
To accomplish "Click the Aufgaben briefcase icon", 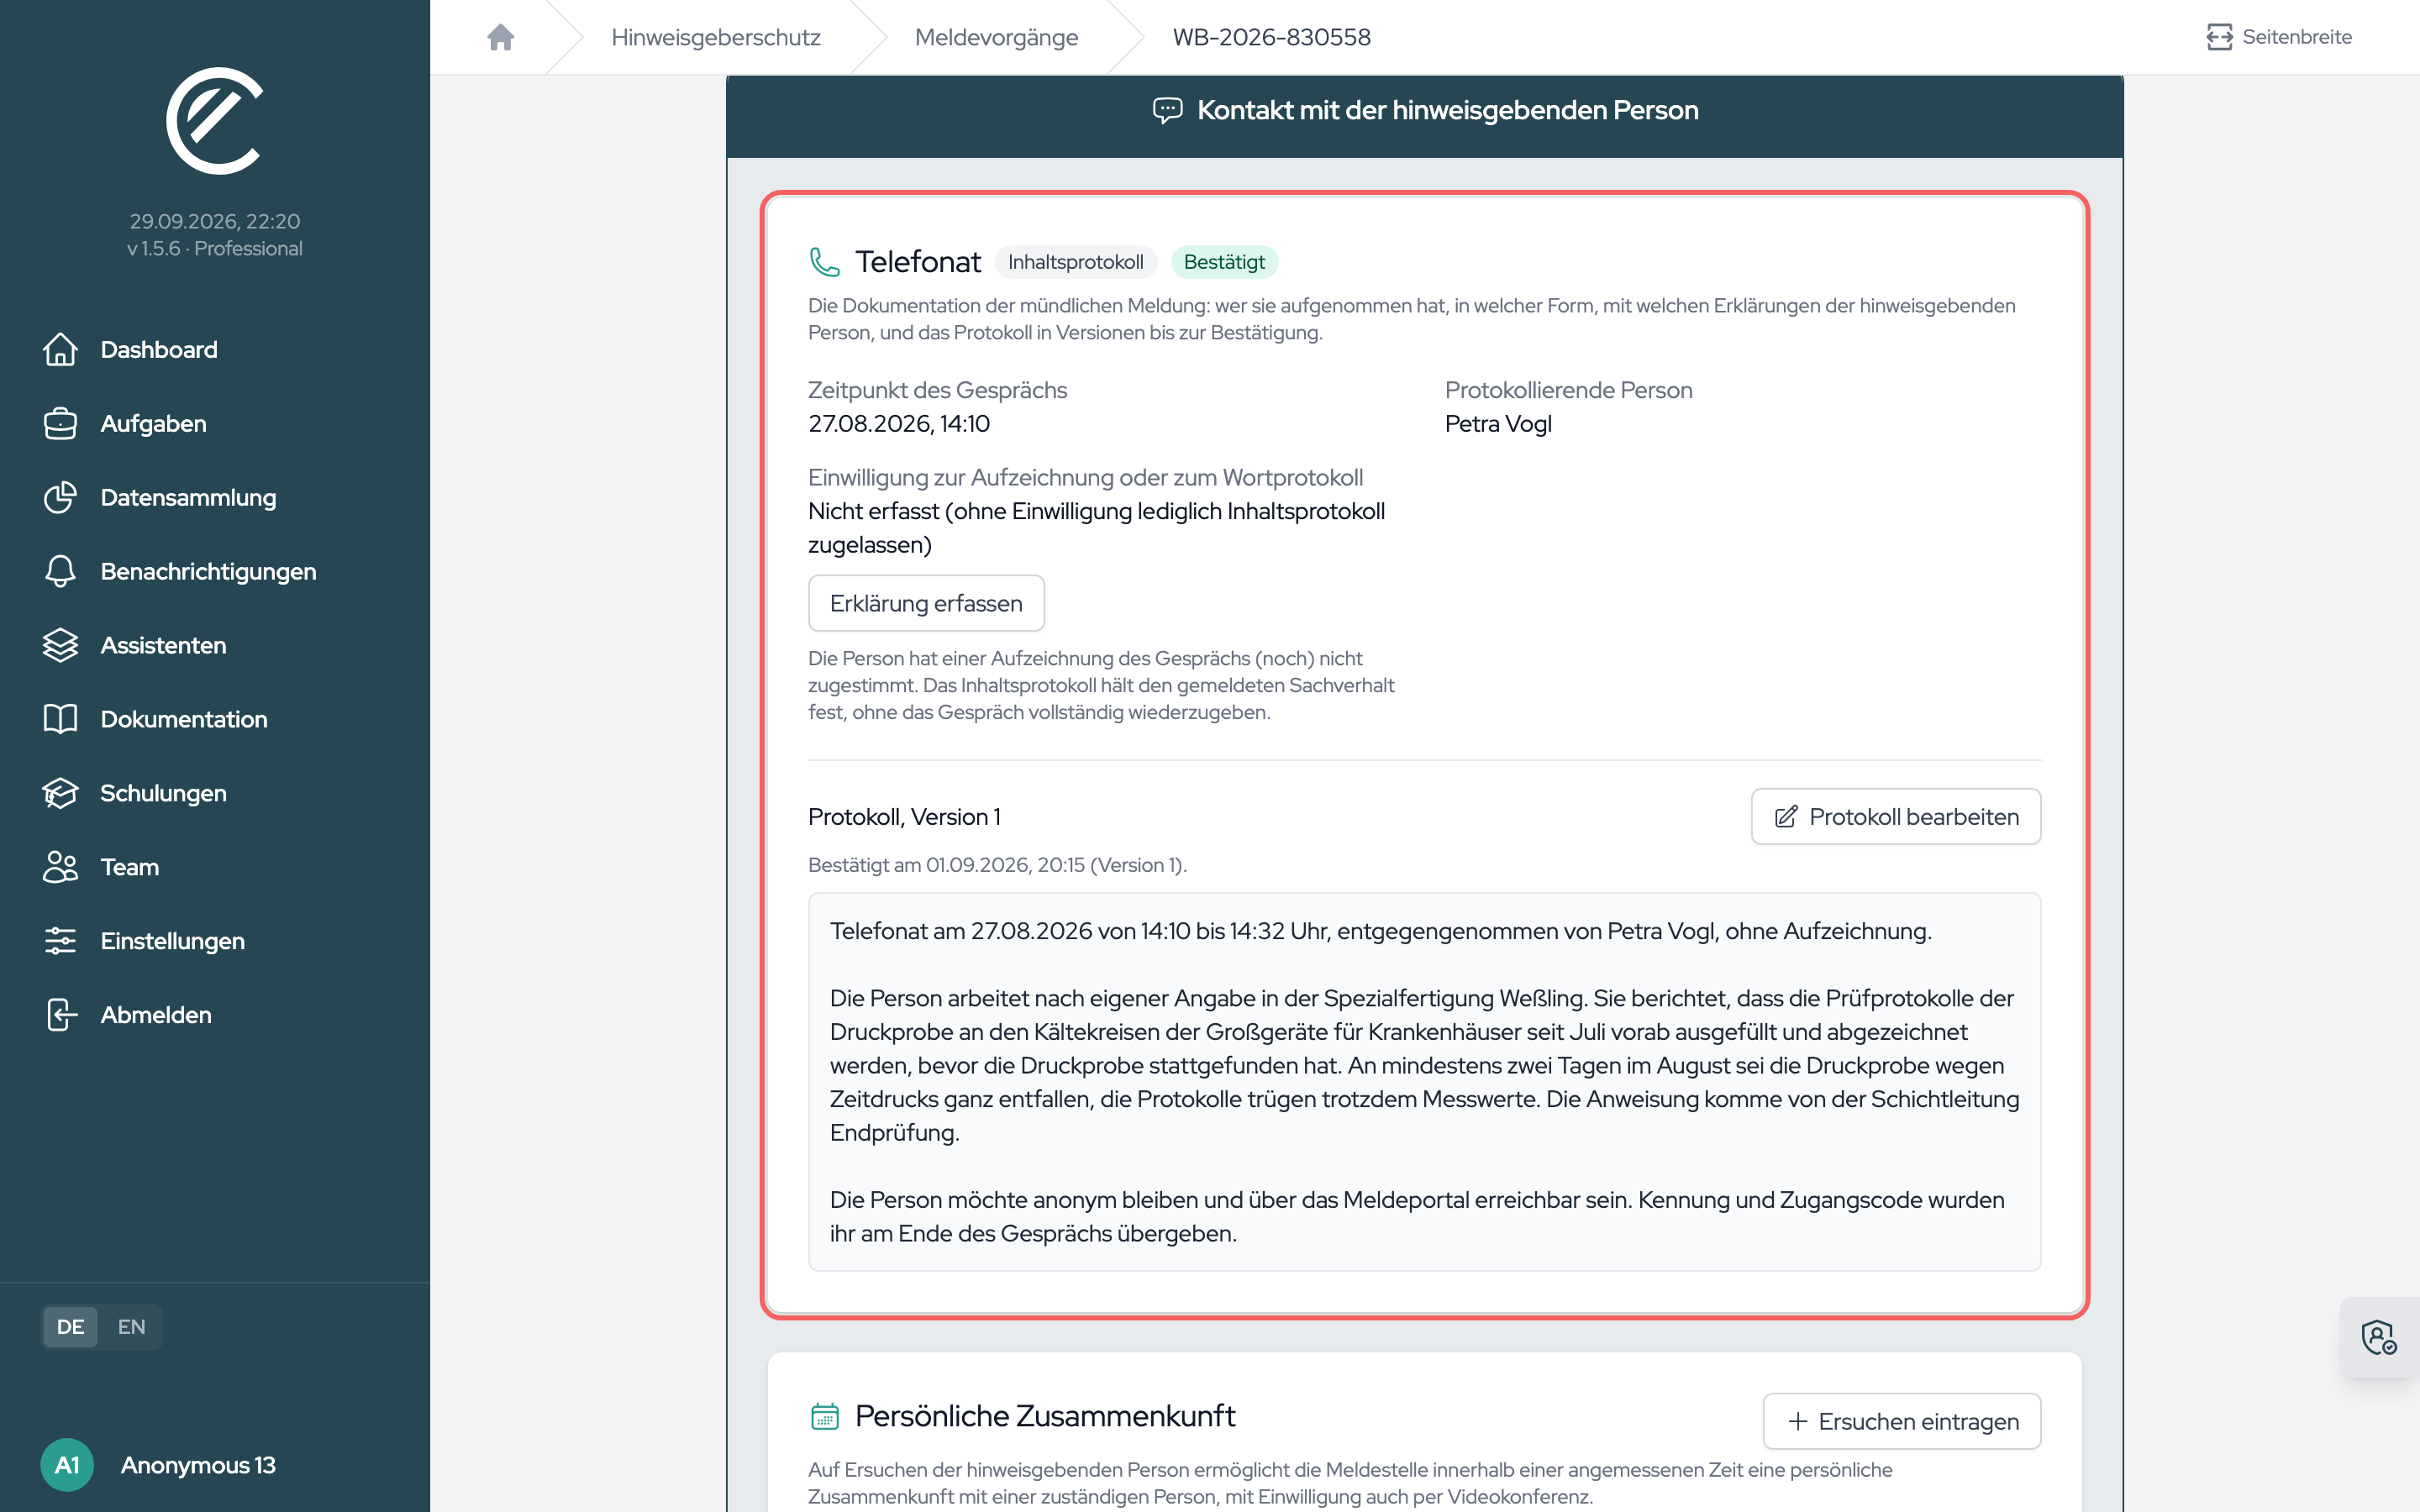I will [60, 423].
